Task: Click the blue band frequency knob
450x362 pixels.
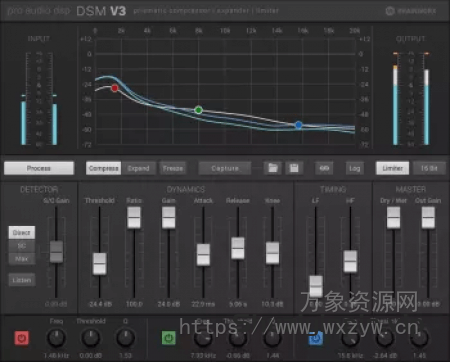Action: (350, 338)
